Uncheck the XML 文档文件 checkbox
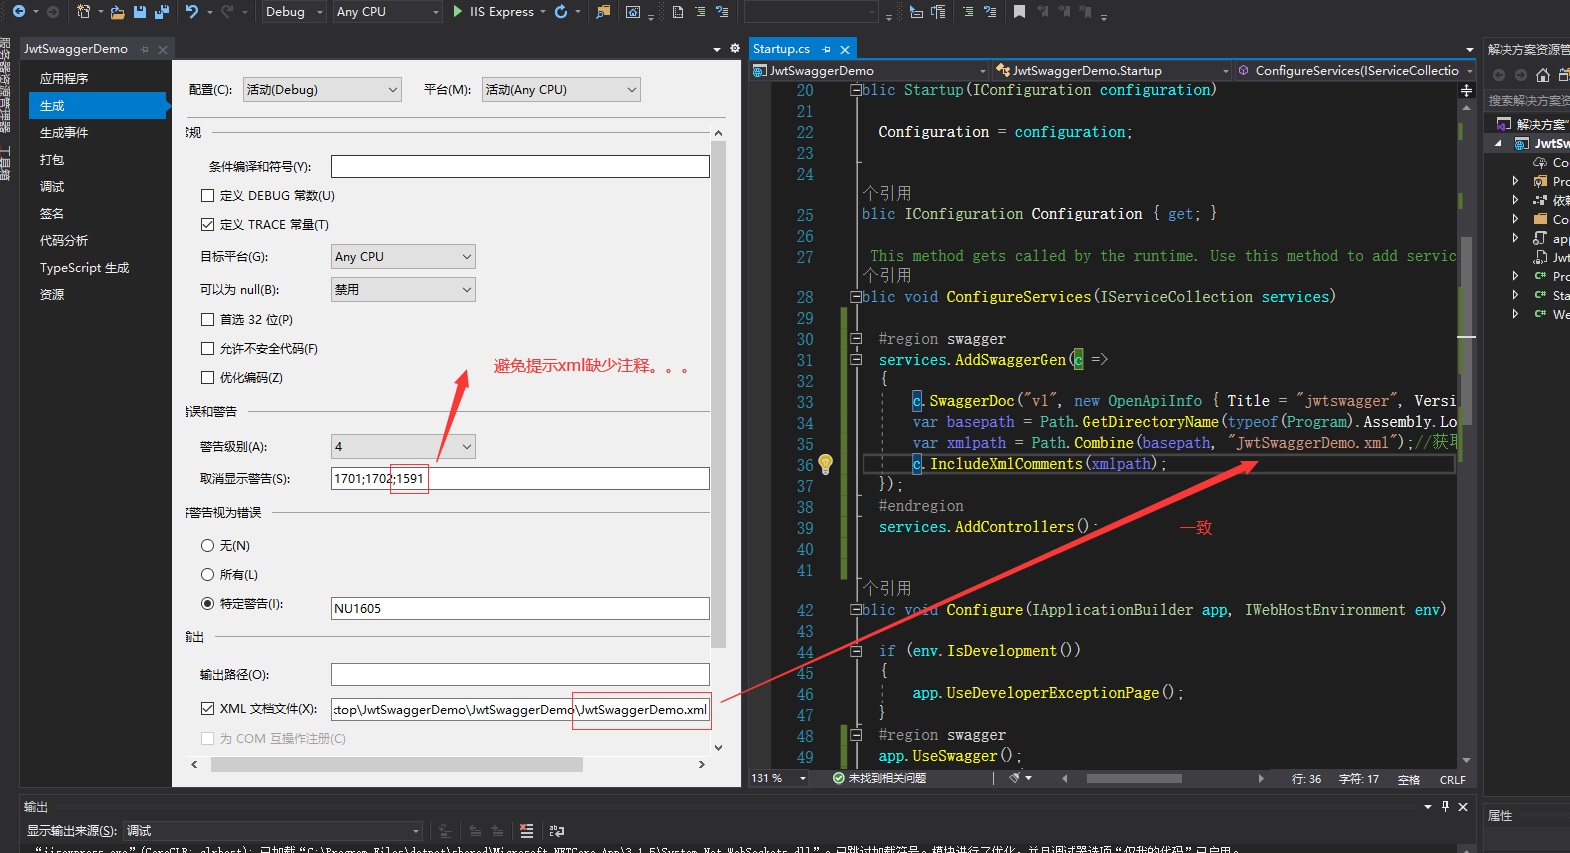This screenshot has height=853, width=1570. [x=208, y=709]
